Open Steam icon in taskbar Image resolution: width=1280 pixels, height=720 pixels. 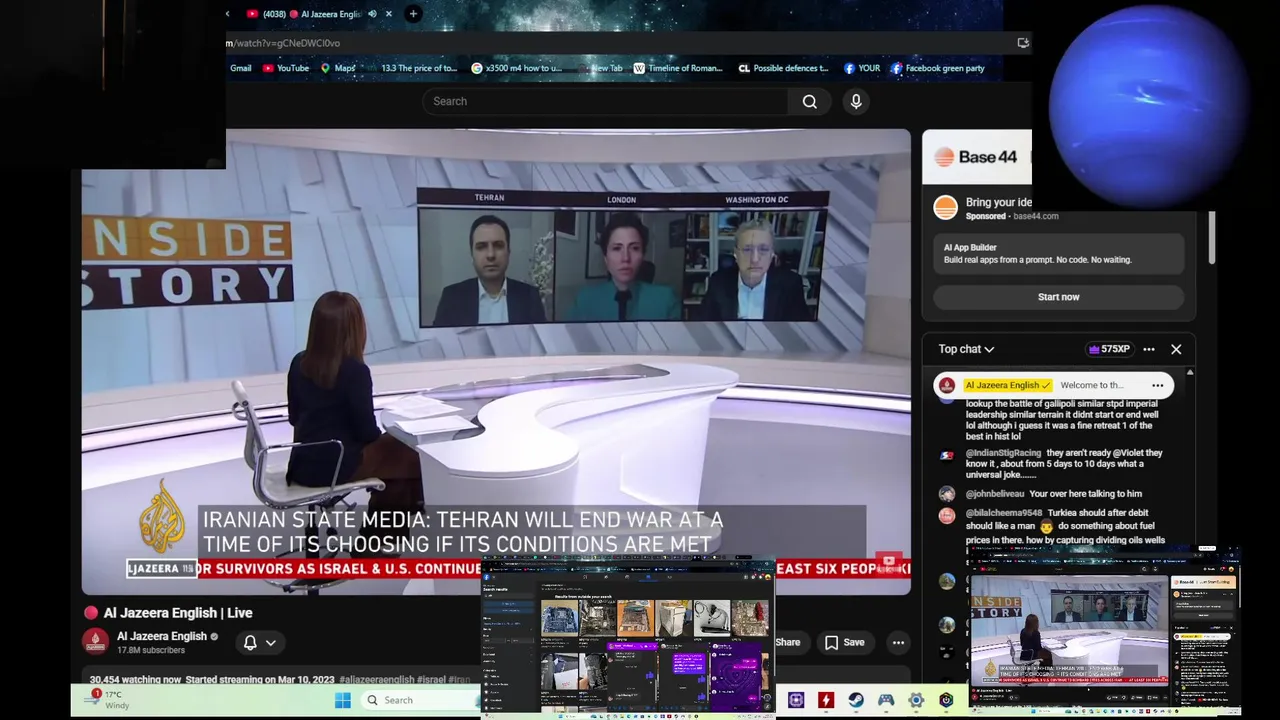point(856,700)
